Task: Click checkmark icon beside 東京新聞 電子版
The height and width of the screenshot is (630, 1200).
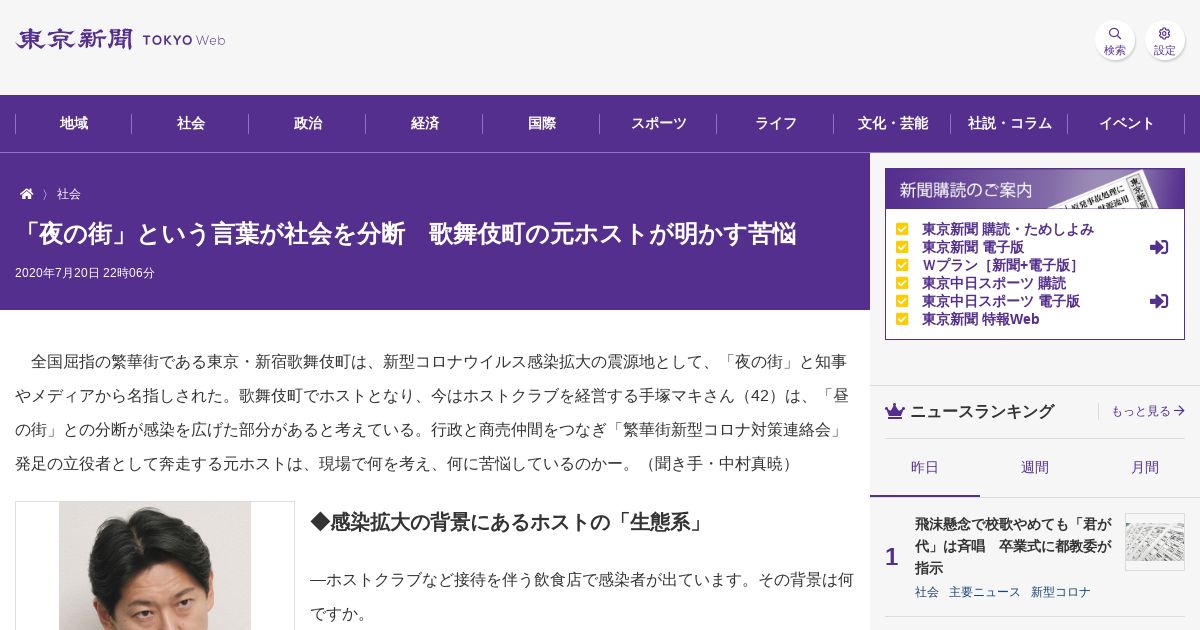Action: click(x=902, y=247)
